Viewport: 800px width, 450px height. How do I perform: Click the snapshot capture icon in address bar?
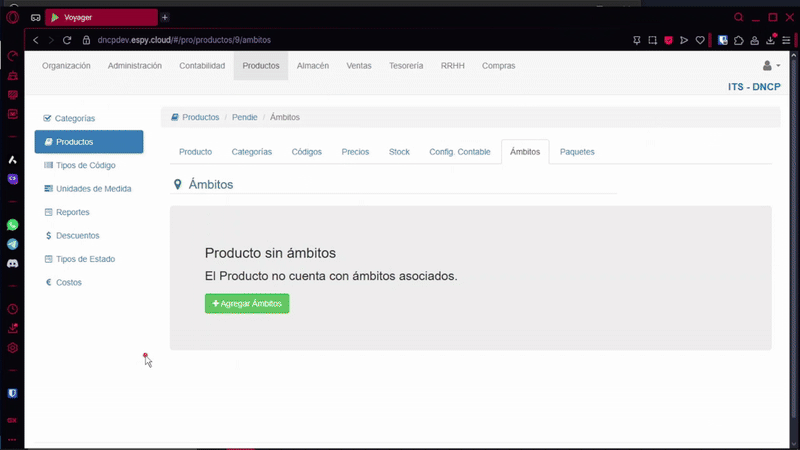652,40
